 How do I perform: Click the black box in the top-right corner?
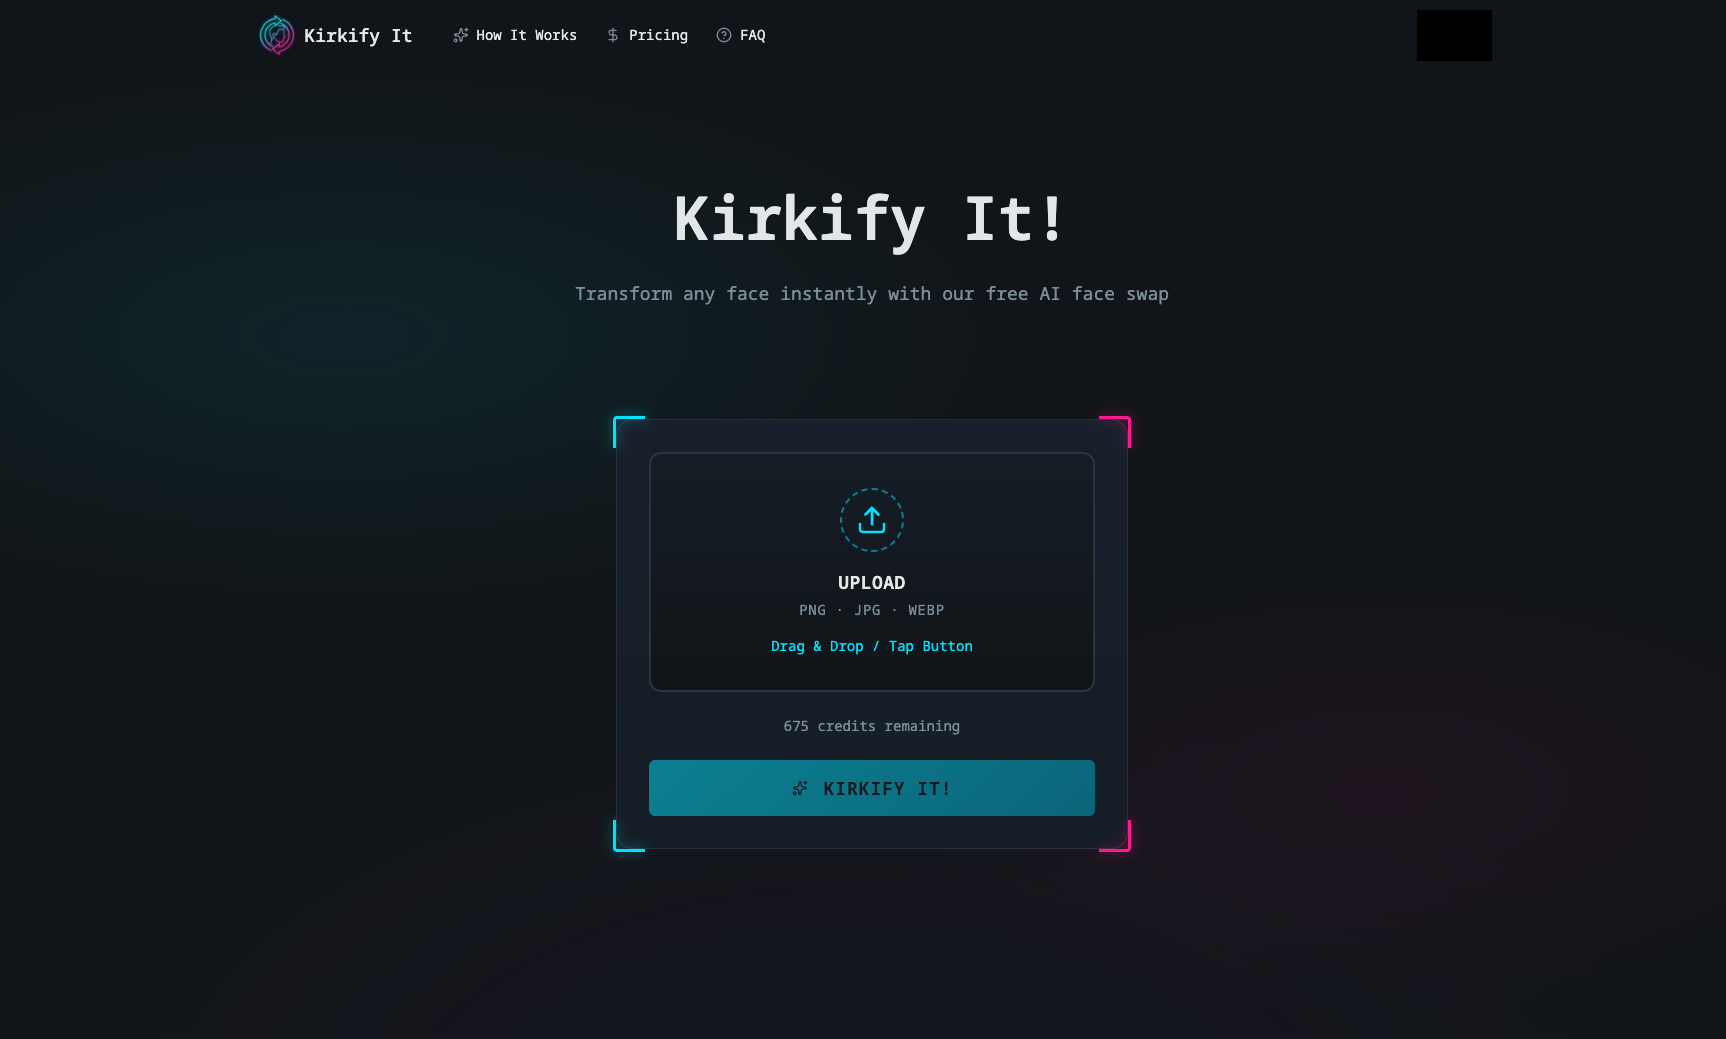1454,35
